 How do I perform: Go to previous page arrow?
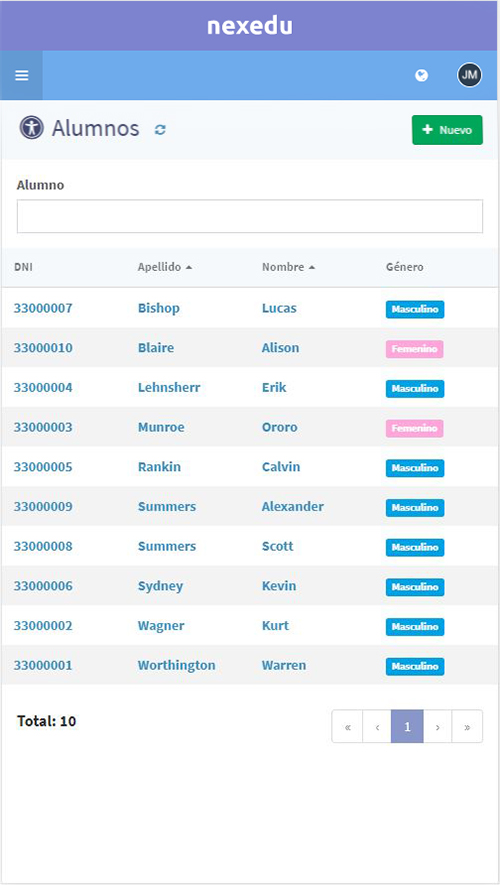377,726
